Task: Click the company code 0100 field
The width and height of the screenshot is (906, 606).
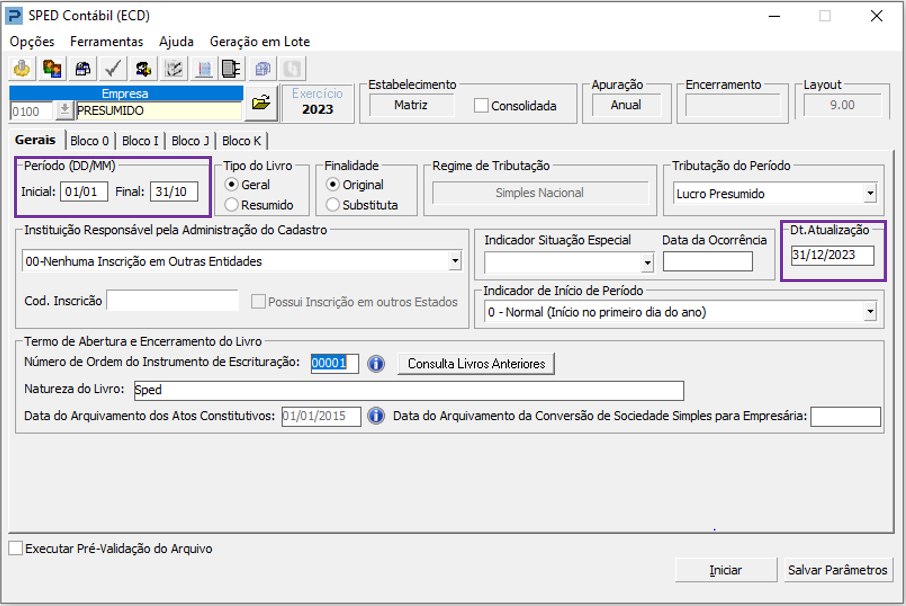Action: coord(32,111)
